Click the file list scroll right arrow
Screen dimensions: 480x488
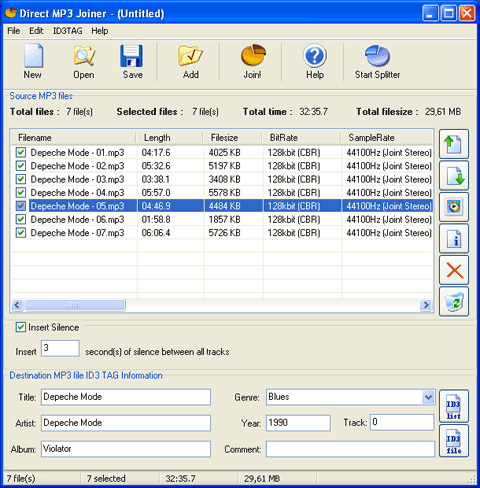[426, 305]
